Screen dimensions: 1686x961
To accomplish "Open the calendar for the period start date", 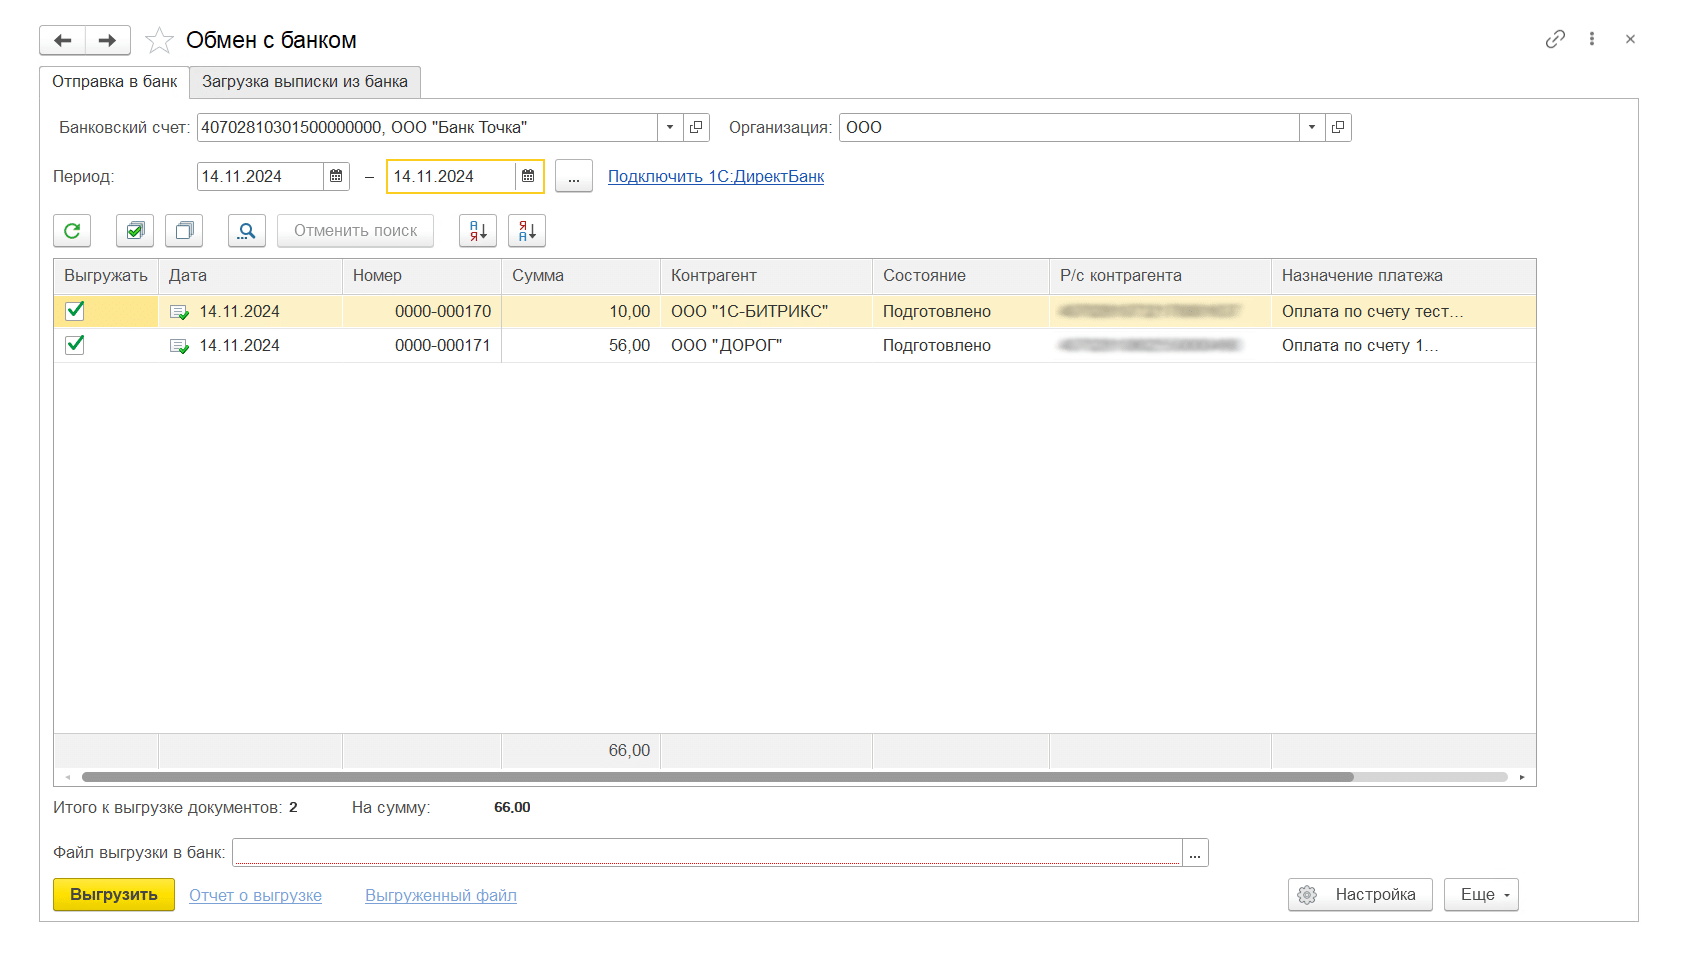I will click(x=336, y=177).
